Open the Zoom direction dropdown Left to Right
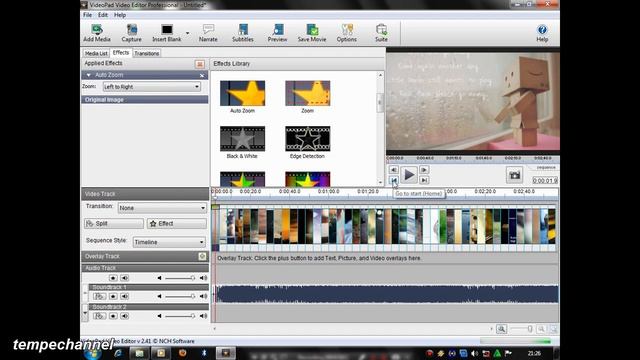640x360 pixels. (152, 87)
